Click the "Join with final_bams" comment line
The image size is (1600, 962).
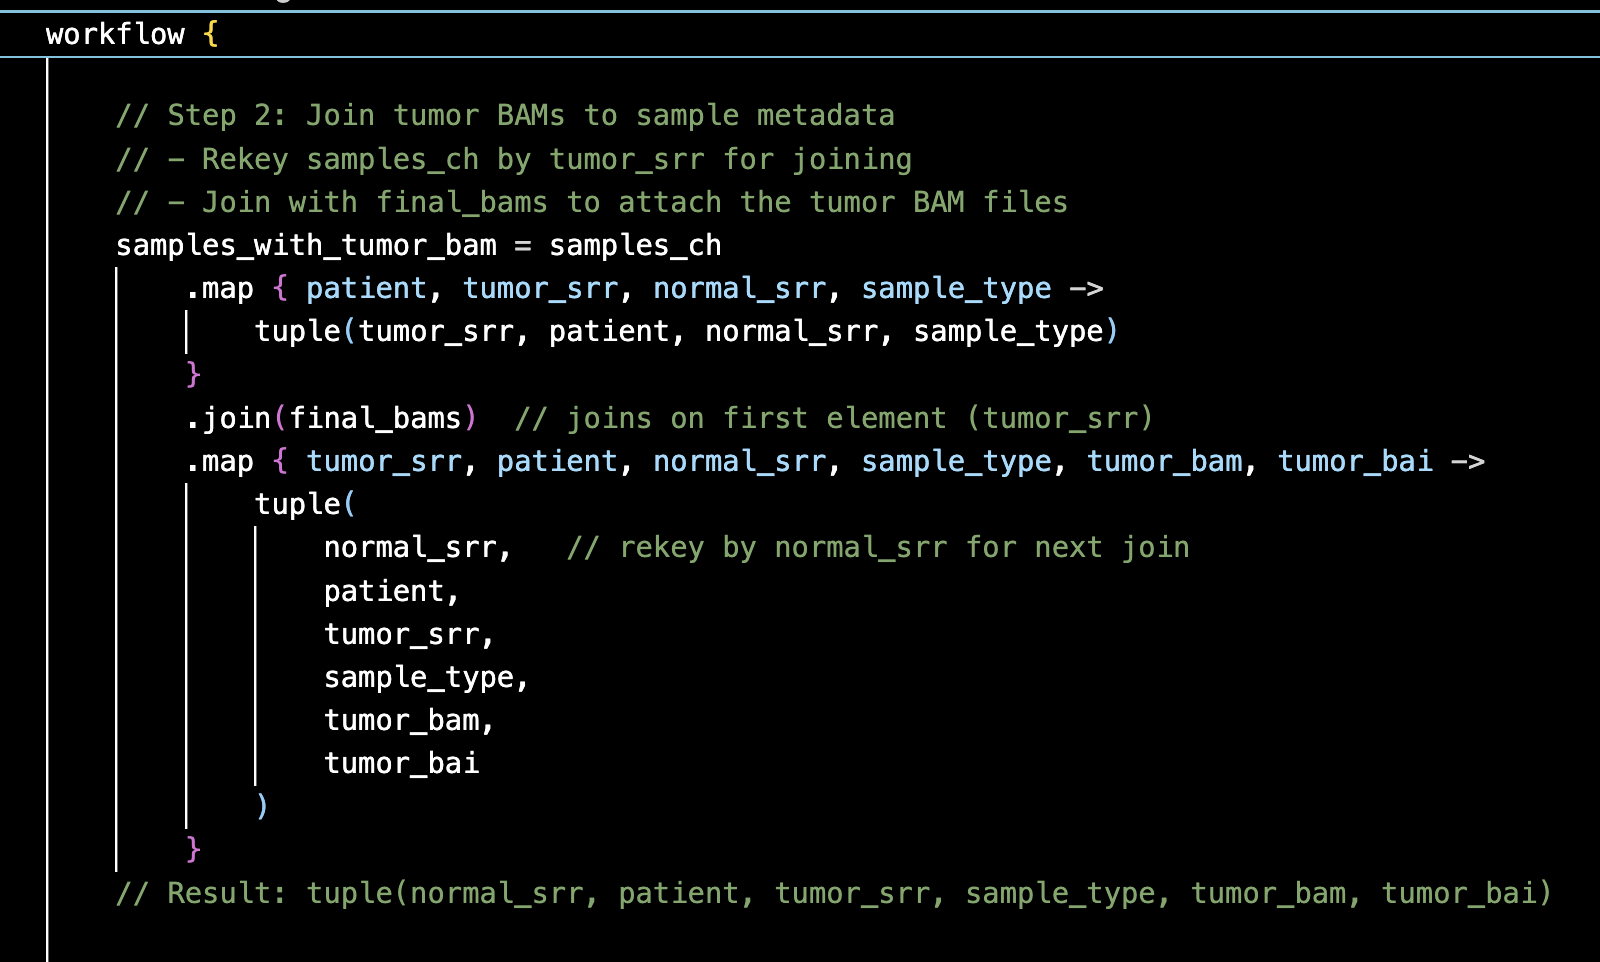(x=591, y=203)
